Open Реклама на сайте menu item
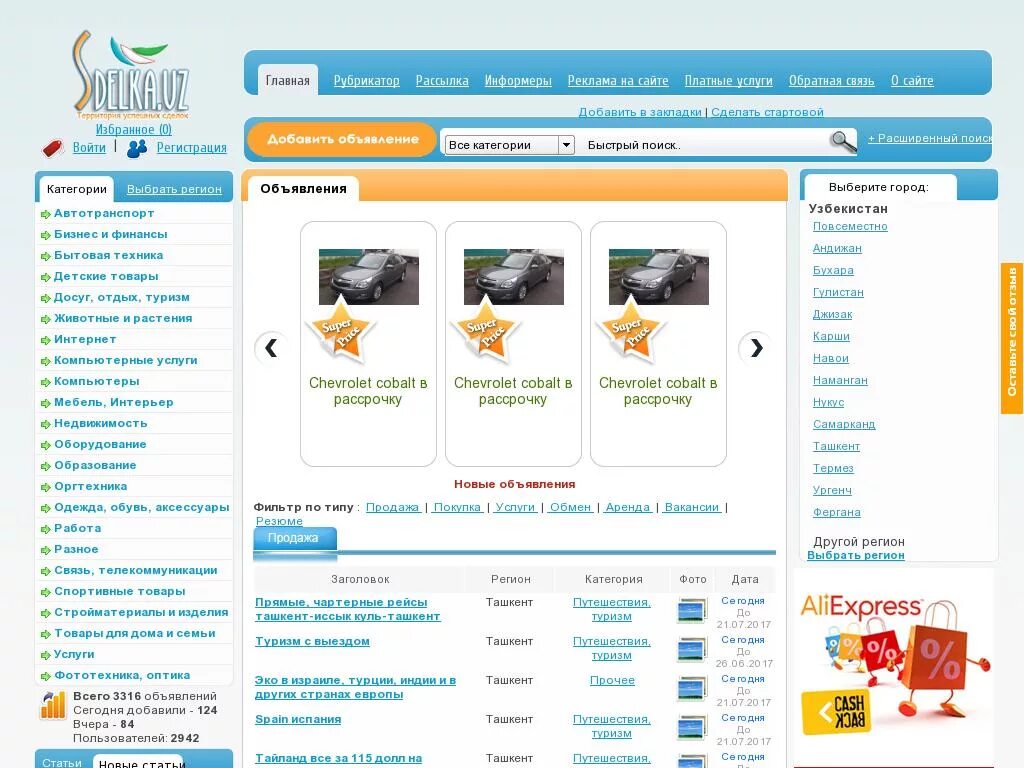Viewport: 1024px width, 768px height. [x=618, y=80]
